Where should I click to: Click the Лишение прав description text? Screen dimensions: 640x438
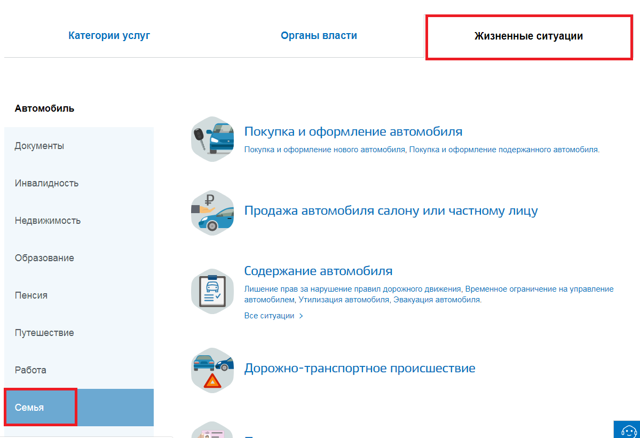(429, 294)
